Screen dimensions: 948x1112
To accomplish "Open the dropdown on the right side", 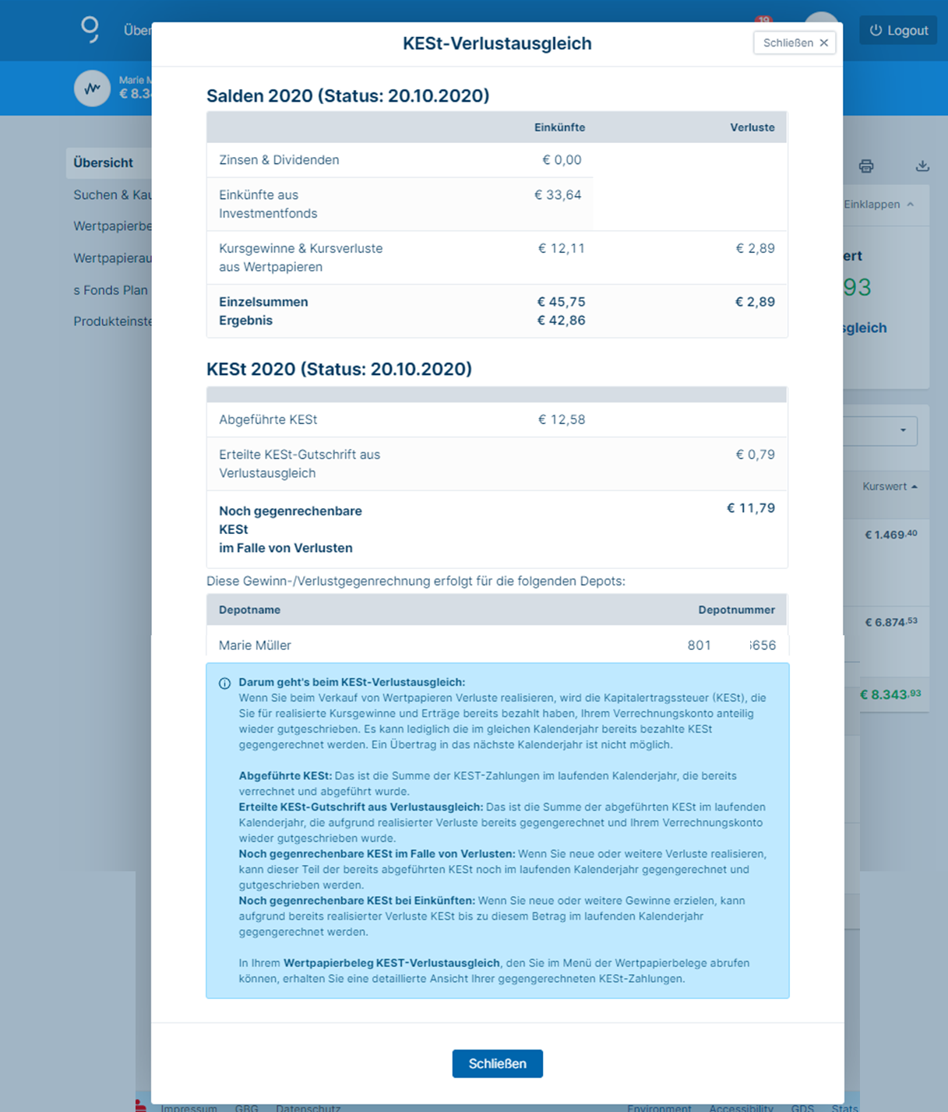I will coord(881,430).
